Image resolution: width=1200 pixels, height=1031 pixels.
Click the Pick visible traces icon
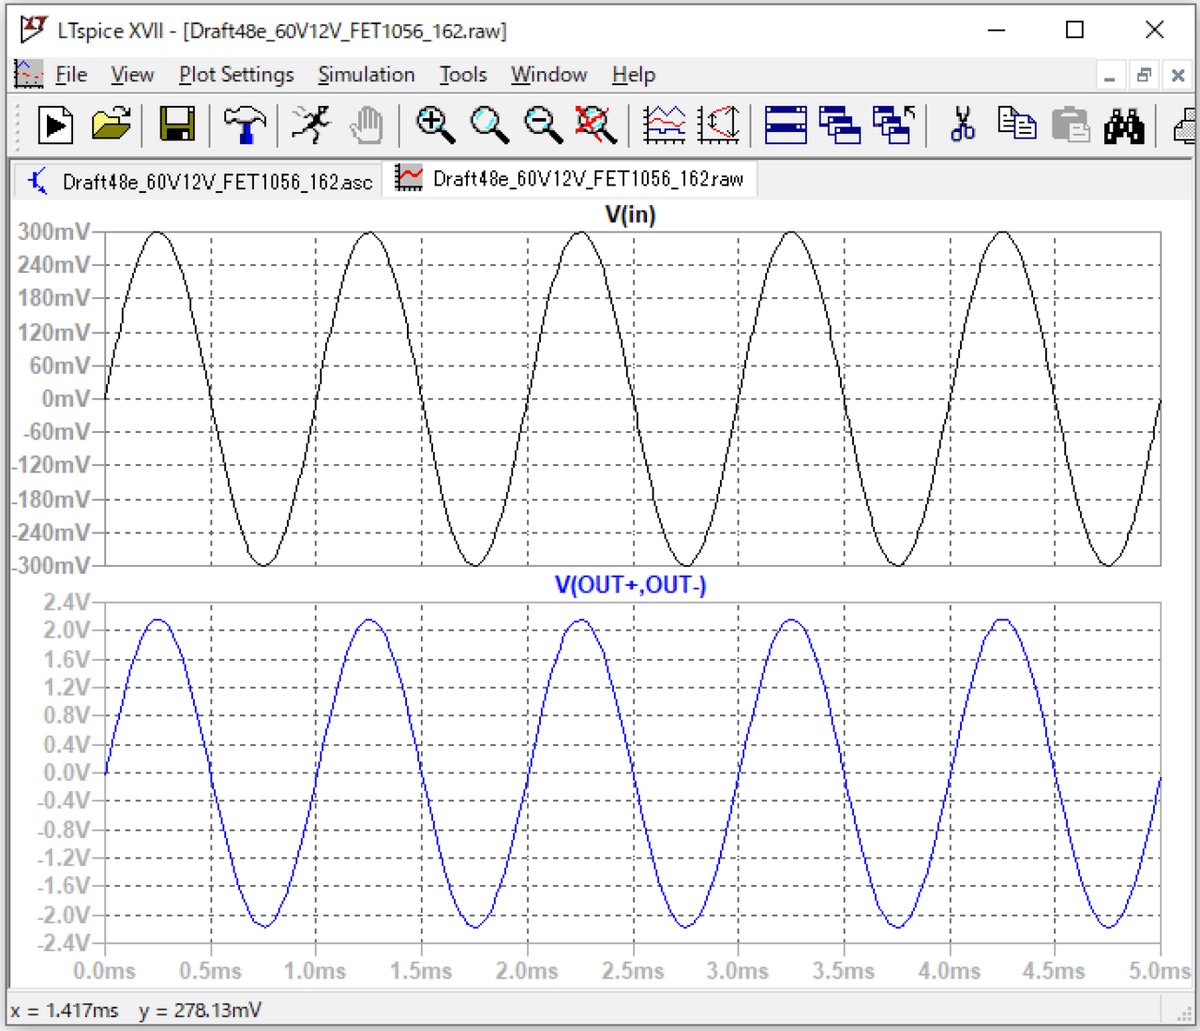tap(665, 124)
